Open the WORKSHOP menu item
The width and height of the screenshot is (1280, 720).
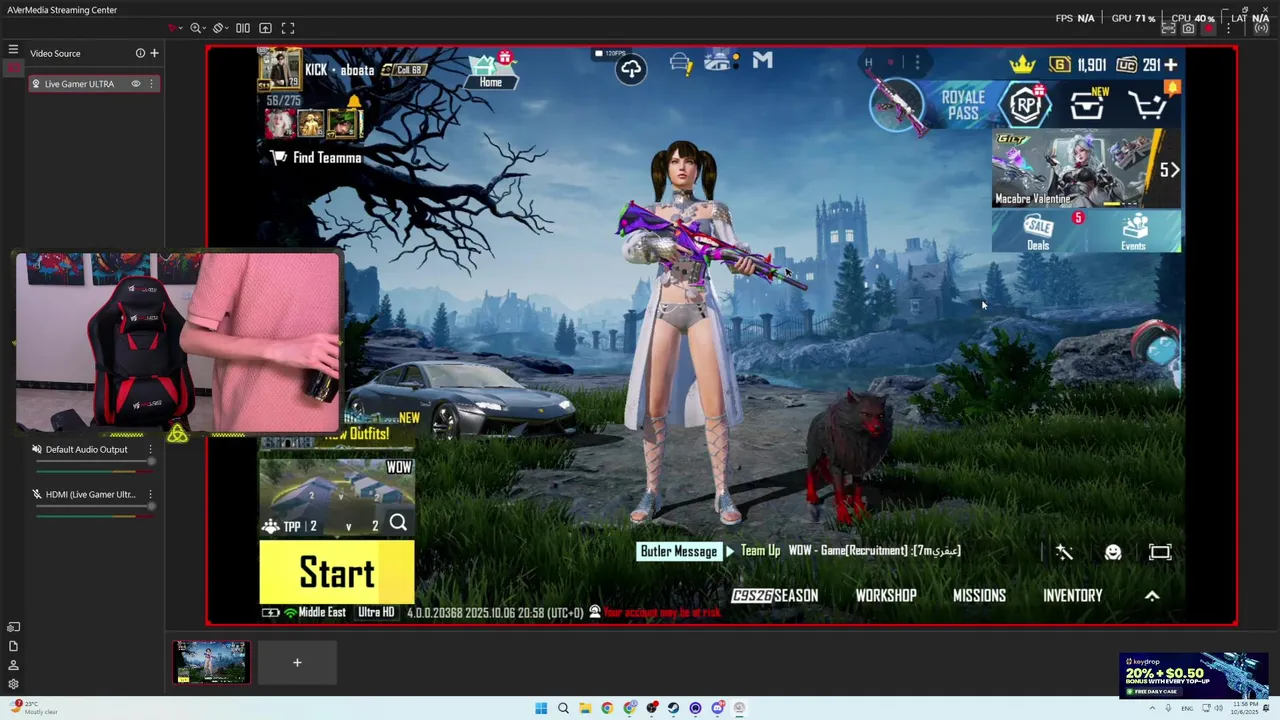click(x=886, y=596)
